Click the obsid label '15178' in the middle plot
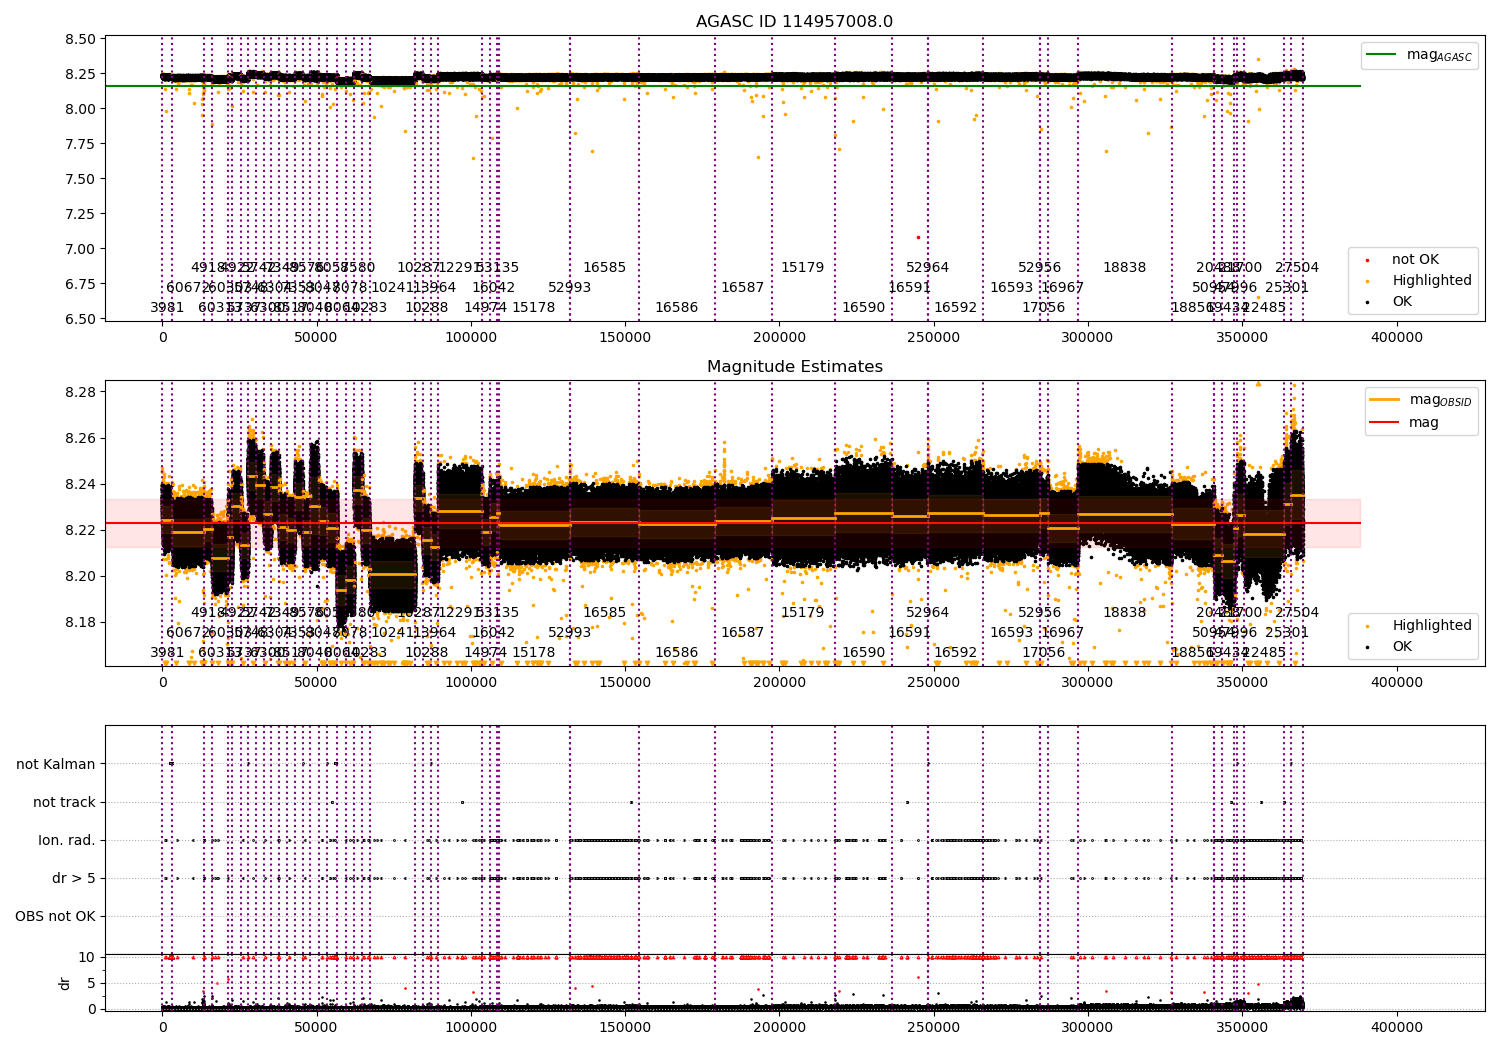 533,653
